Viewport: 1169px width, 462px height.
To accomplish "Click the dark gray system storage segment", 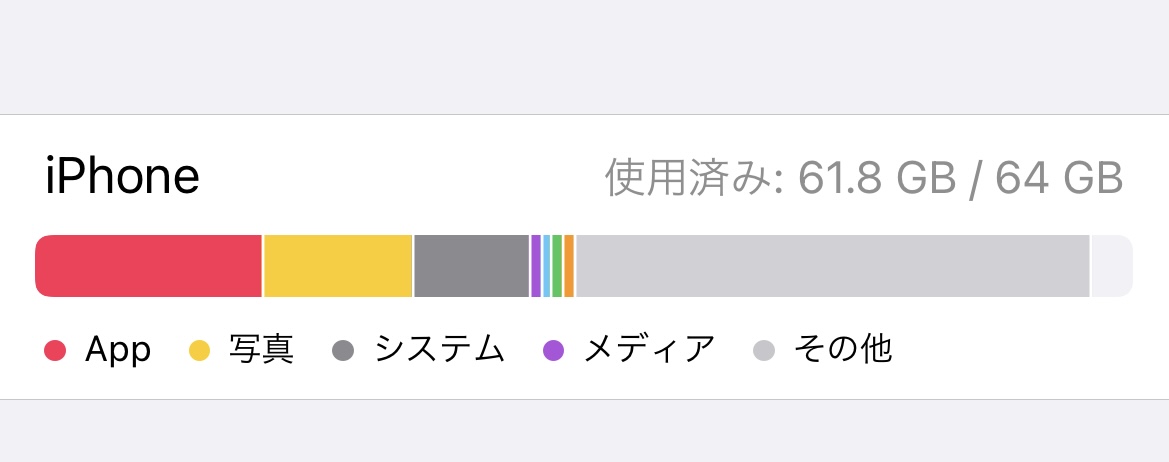I will (471, 266).
